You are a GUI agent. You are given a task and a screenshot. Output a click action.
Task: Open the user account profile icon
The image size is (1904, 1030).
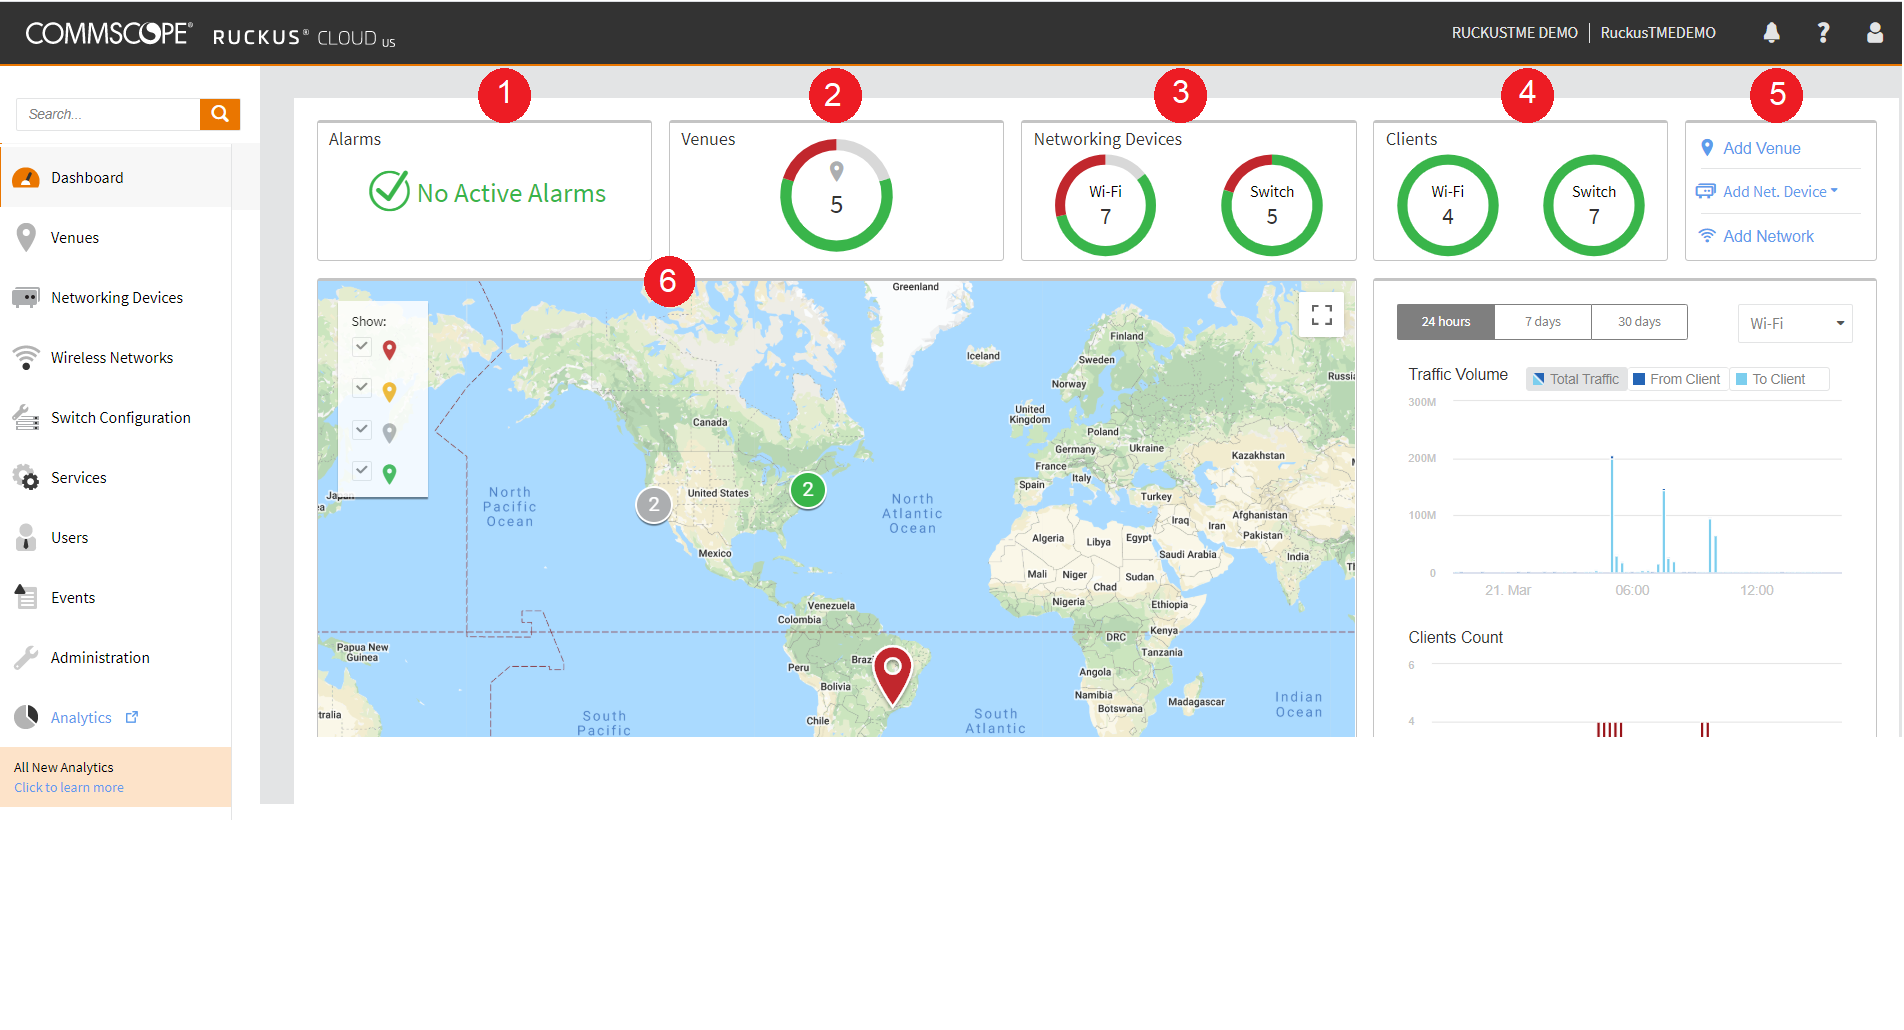coord(1875,33)
